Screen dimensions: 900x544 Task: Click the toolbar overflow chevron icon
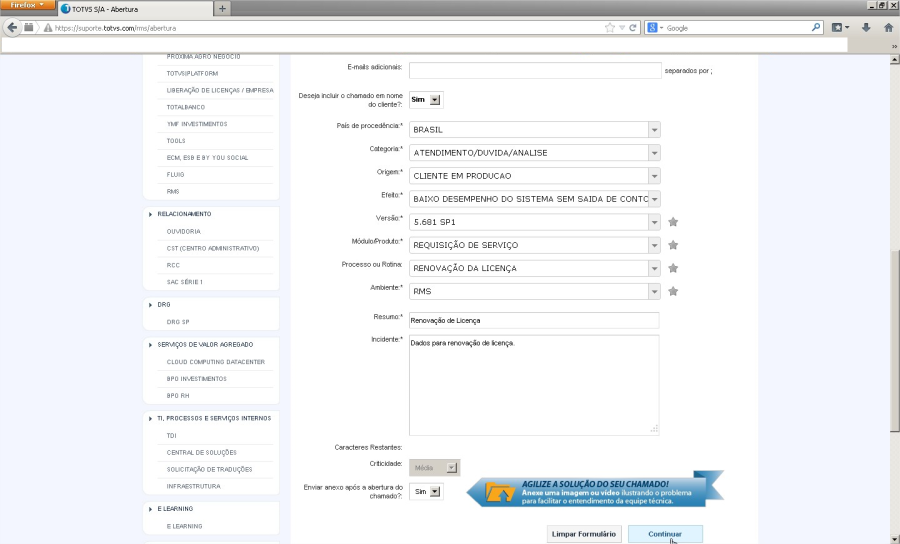coord(894,46)
